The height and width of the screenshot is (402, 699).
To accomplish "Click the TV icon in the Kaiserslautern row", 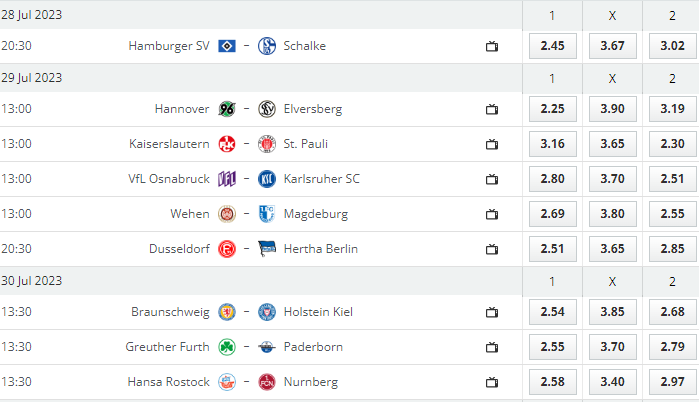I will click(492, 144).
